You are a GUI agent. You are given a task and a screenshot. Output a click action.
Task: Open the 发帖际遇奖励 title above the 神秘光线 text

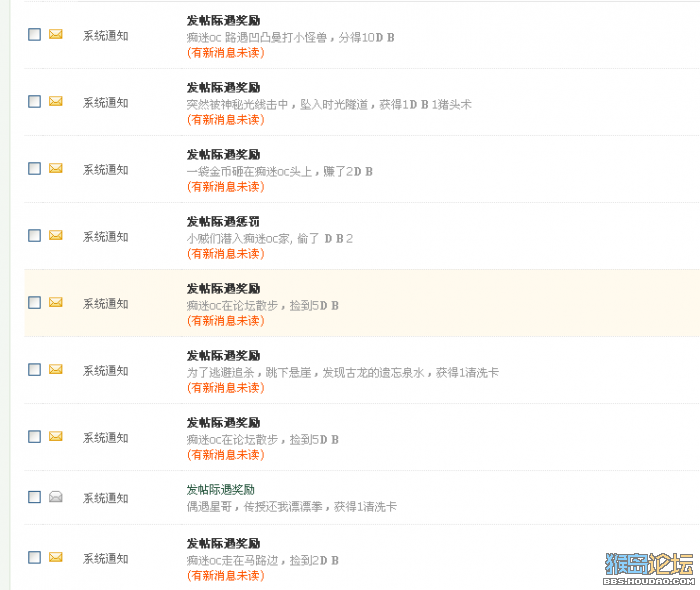[223, 87]
